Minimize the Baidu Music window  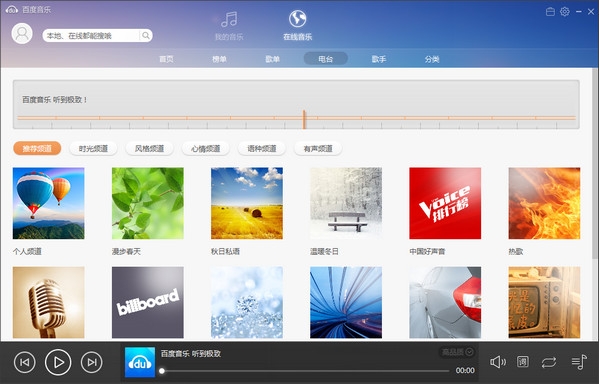click(x=579, y=11)
